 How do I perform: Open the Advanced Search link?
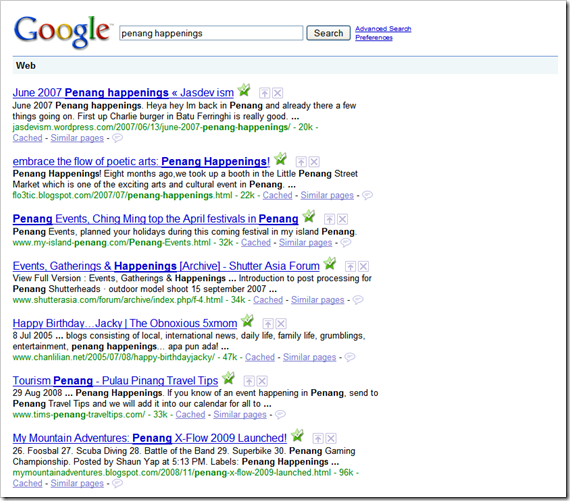(x=383, y=29)
